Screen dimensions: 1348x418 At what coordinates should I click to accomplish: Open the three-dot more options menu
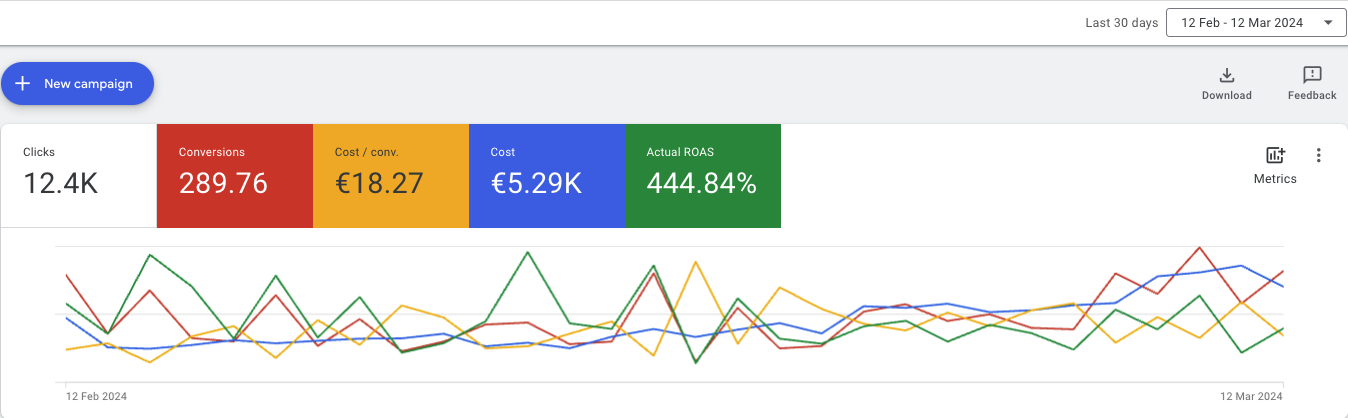(1319, 155)
